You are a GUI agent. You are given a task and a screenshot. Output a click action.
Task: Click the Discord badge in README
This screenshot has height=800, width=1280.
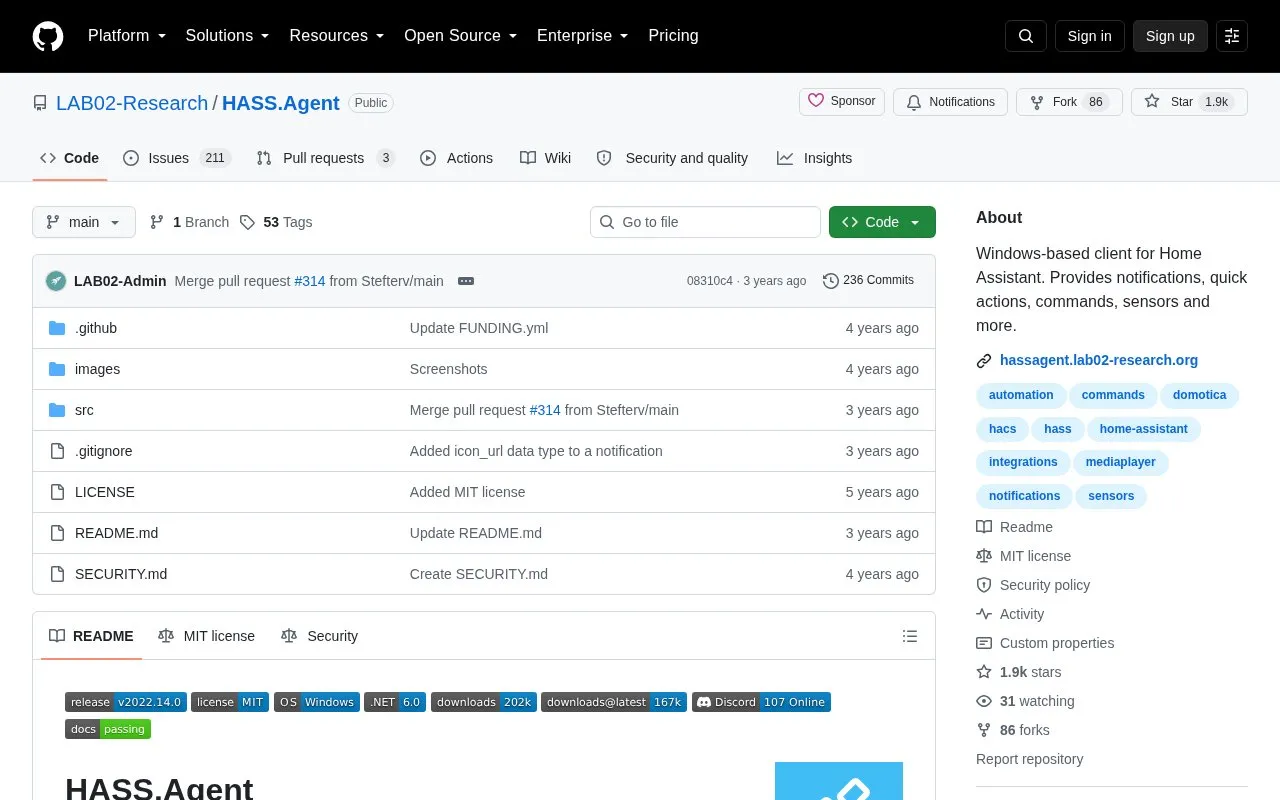761,702
